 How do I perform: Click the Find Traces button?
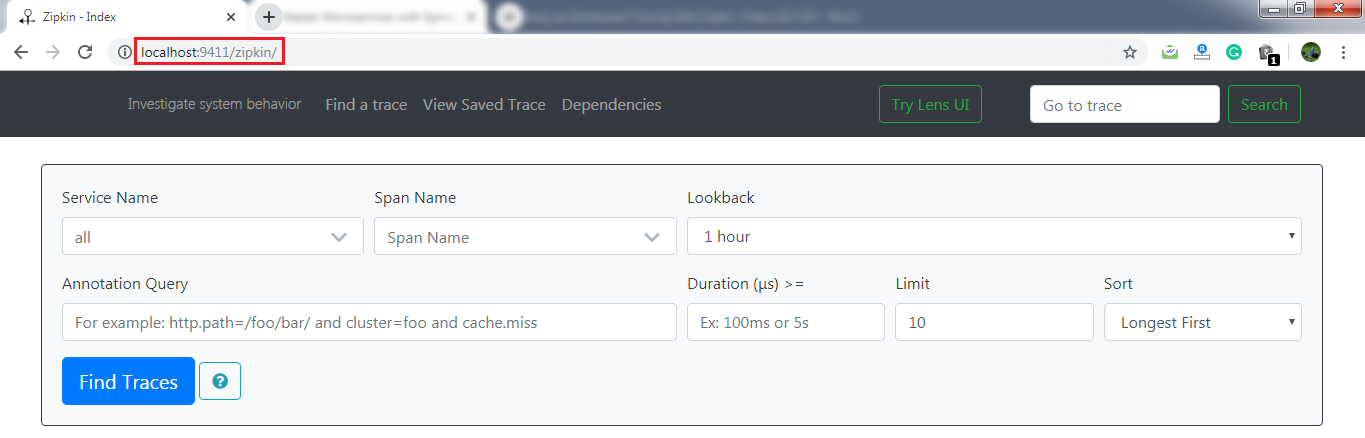(x=128, y=381)
